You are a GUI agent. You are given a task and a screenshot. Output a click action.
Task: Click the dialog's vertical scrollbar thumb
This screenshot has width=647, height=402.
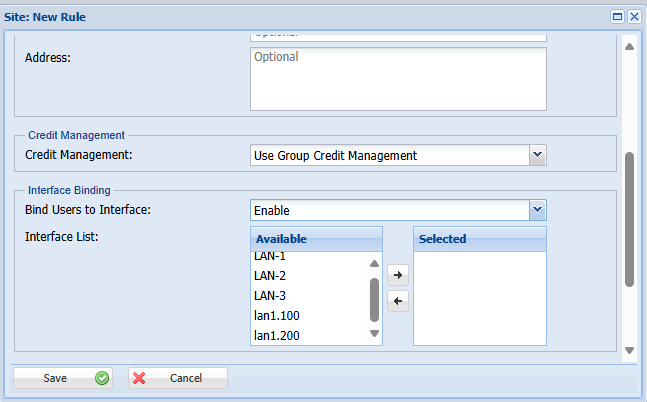(629, 218)
